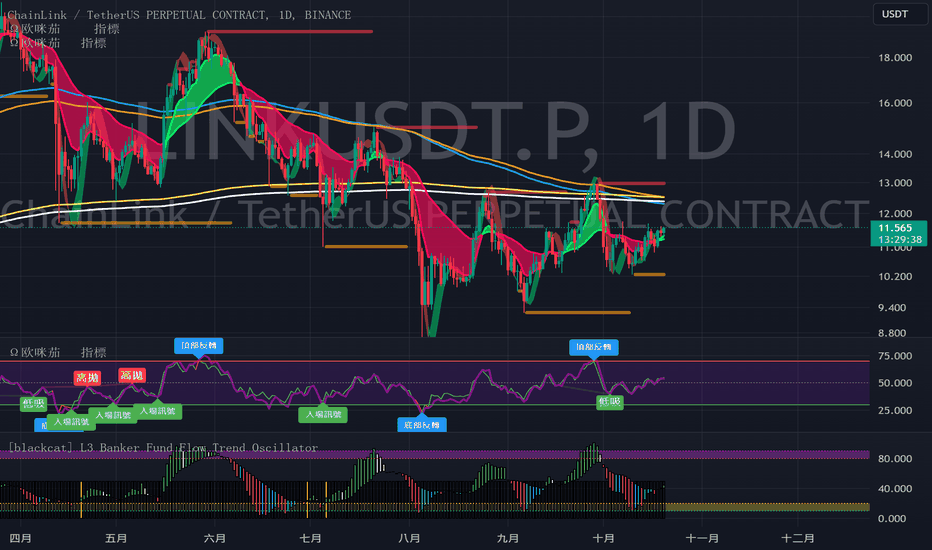Click the 0.000 fund flow axis value
Screen dimensions: 932x550
(x=892, y=518)
